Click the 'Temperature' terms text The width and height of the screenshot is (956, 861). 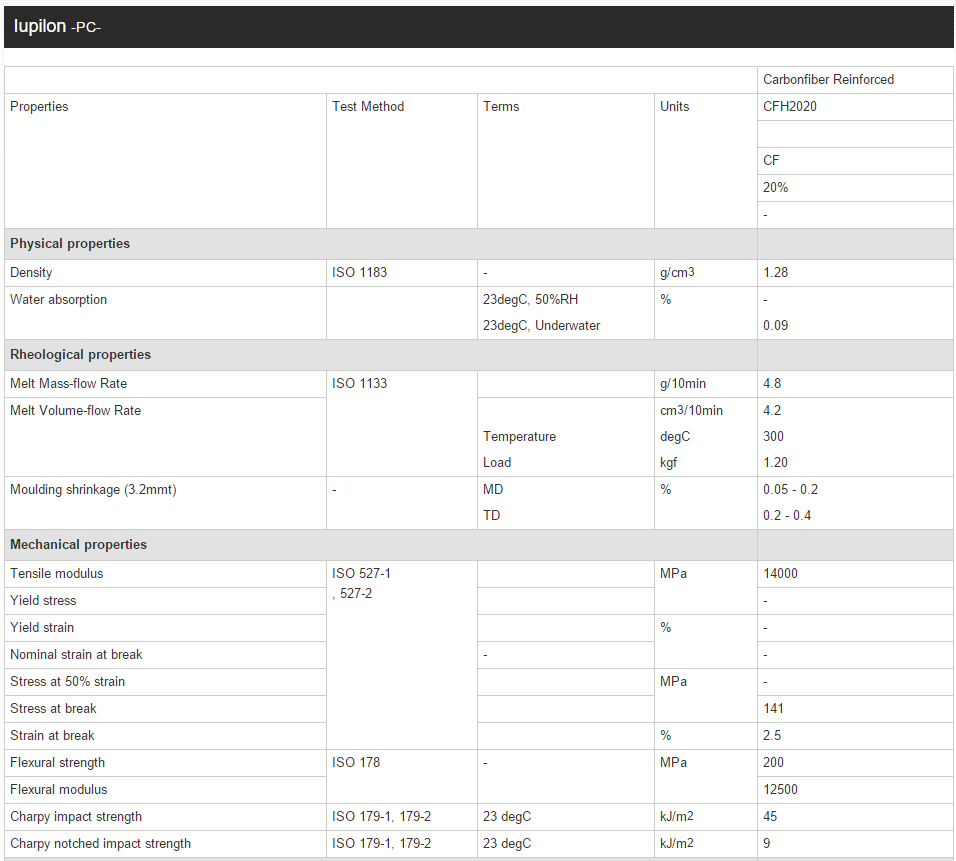coord(519,437)
